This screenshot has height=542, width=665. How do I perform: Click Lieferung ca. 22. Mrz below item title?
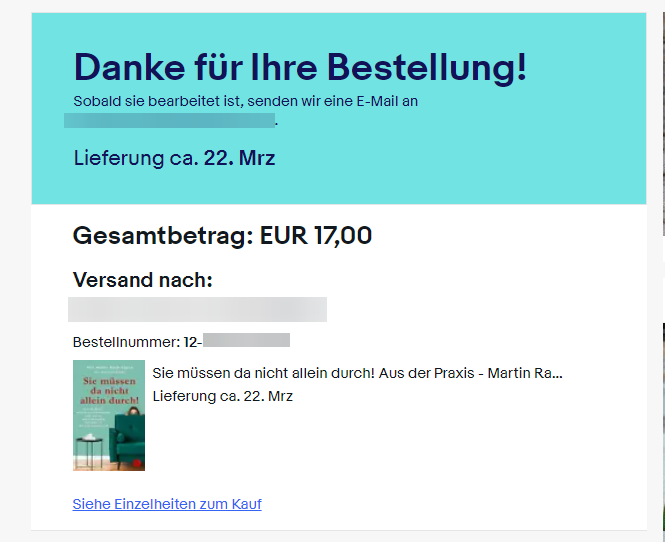pos(223,396)
